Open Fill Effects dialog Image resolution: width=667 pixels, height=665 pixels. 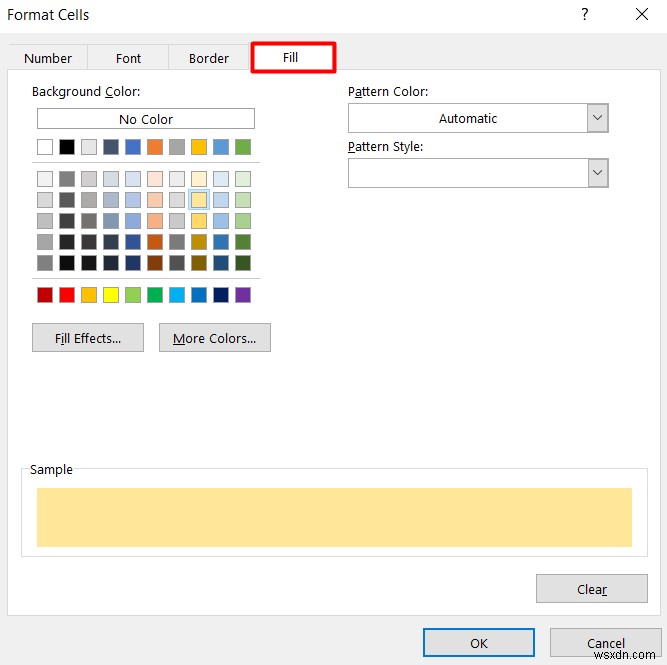[88, 338]
